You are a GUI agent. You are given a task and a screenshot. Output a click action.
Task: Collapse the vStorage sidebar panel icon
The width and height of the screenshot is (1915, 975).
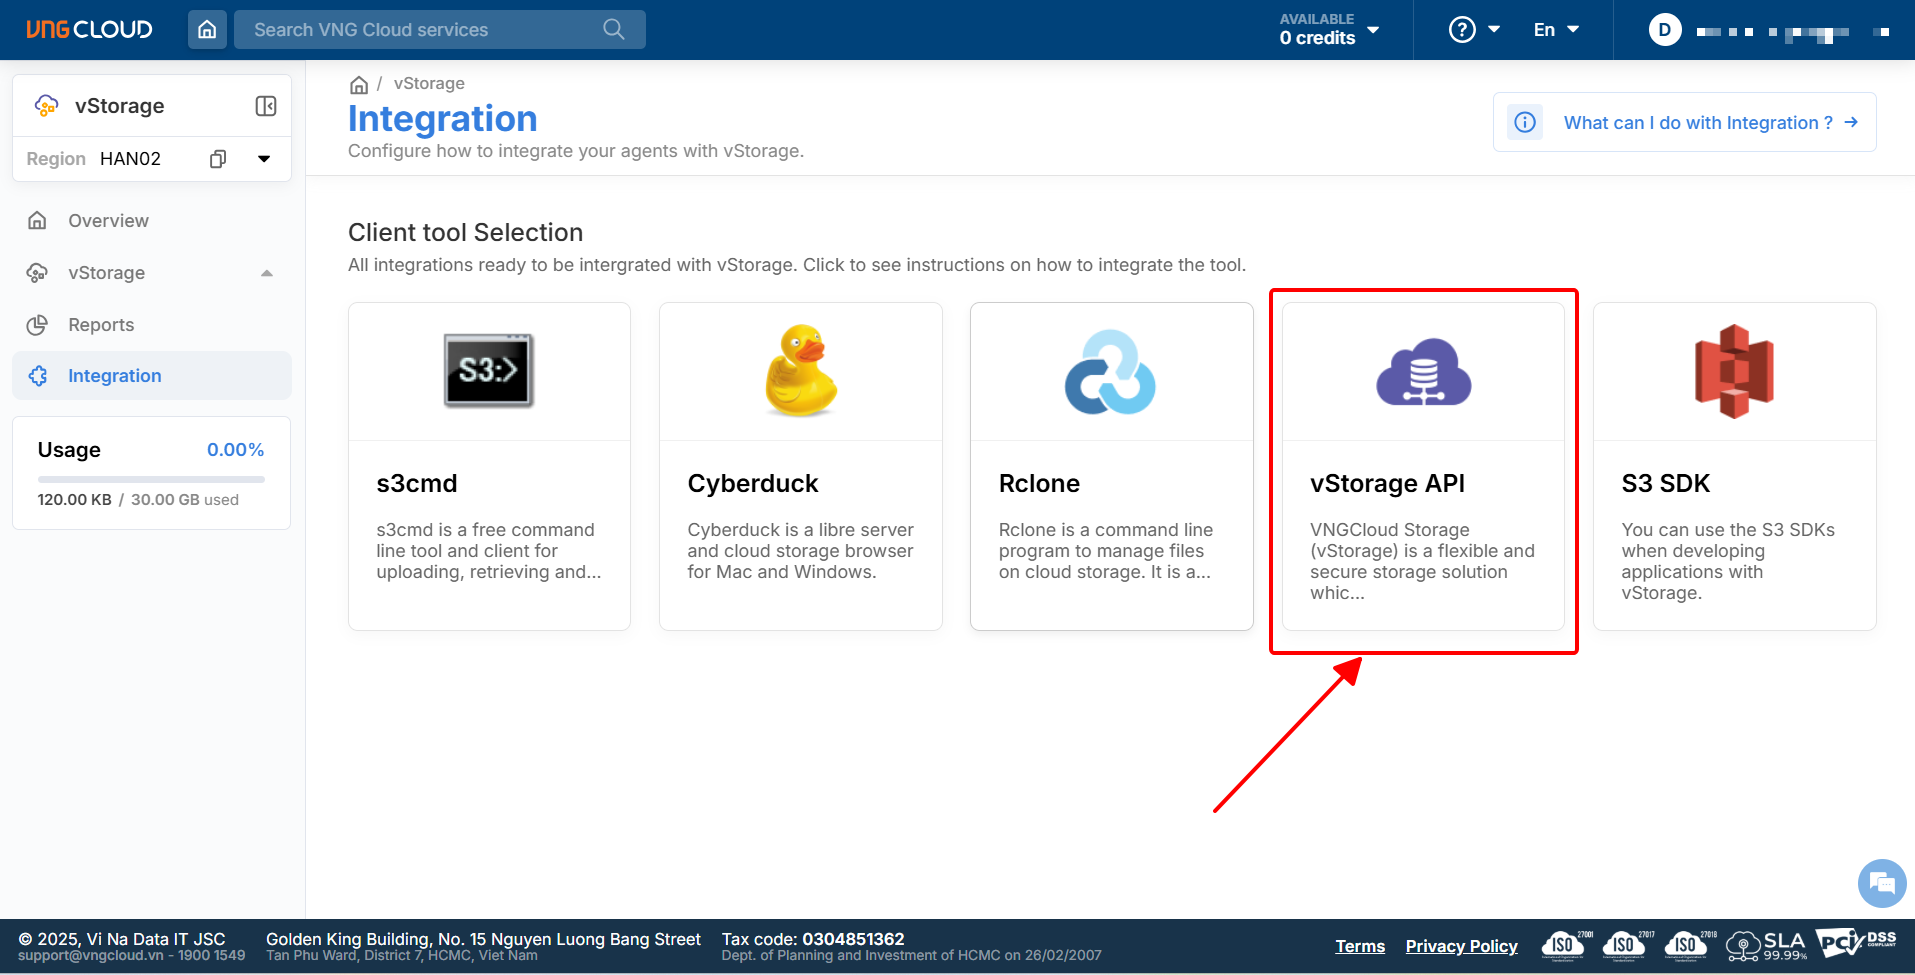[266, 106]
